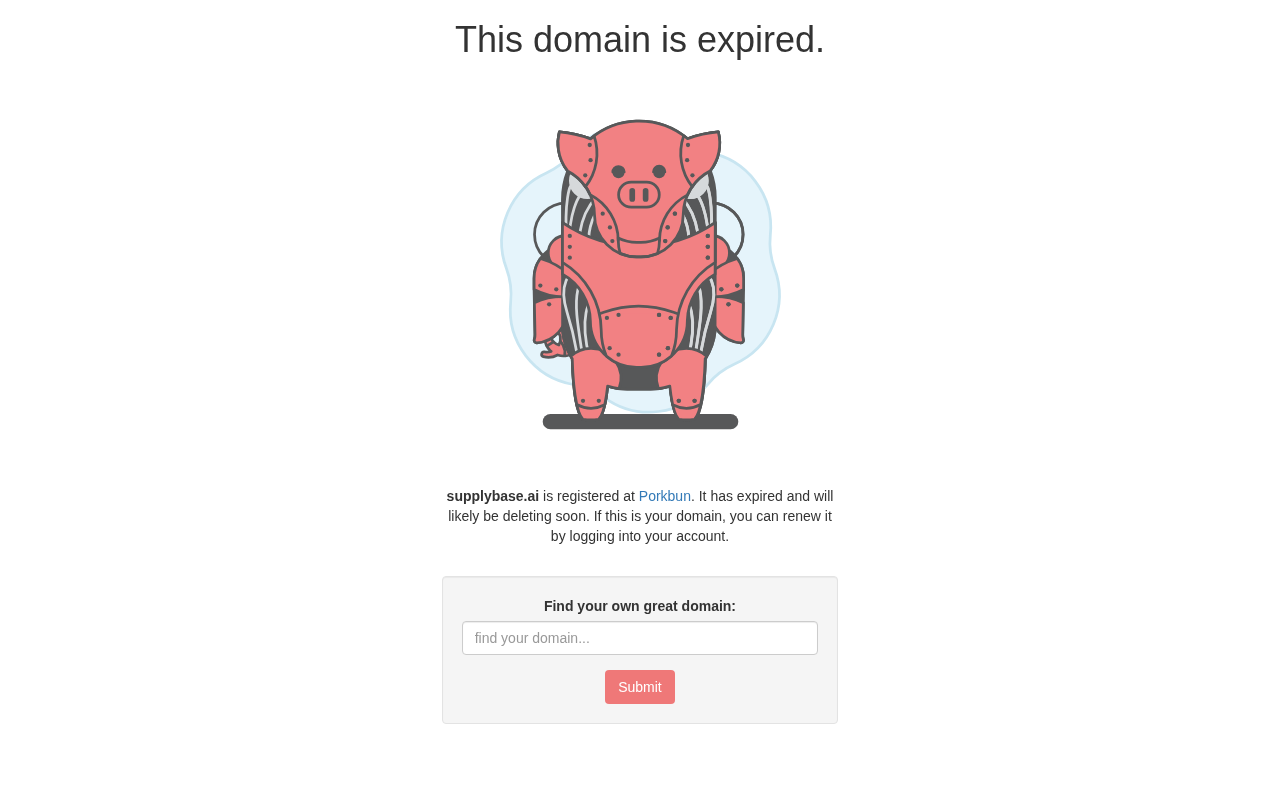Viewport: 1280px width, 800px height.
Task: Click the "by logging into your account." text
Action: [640, 536]
